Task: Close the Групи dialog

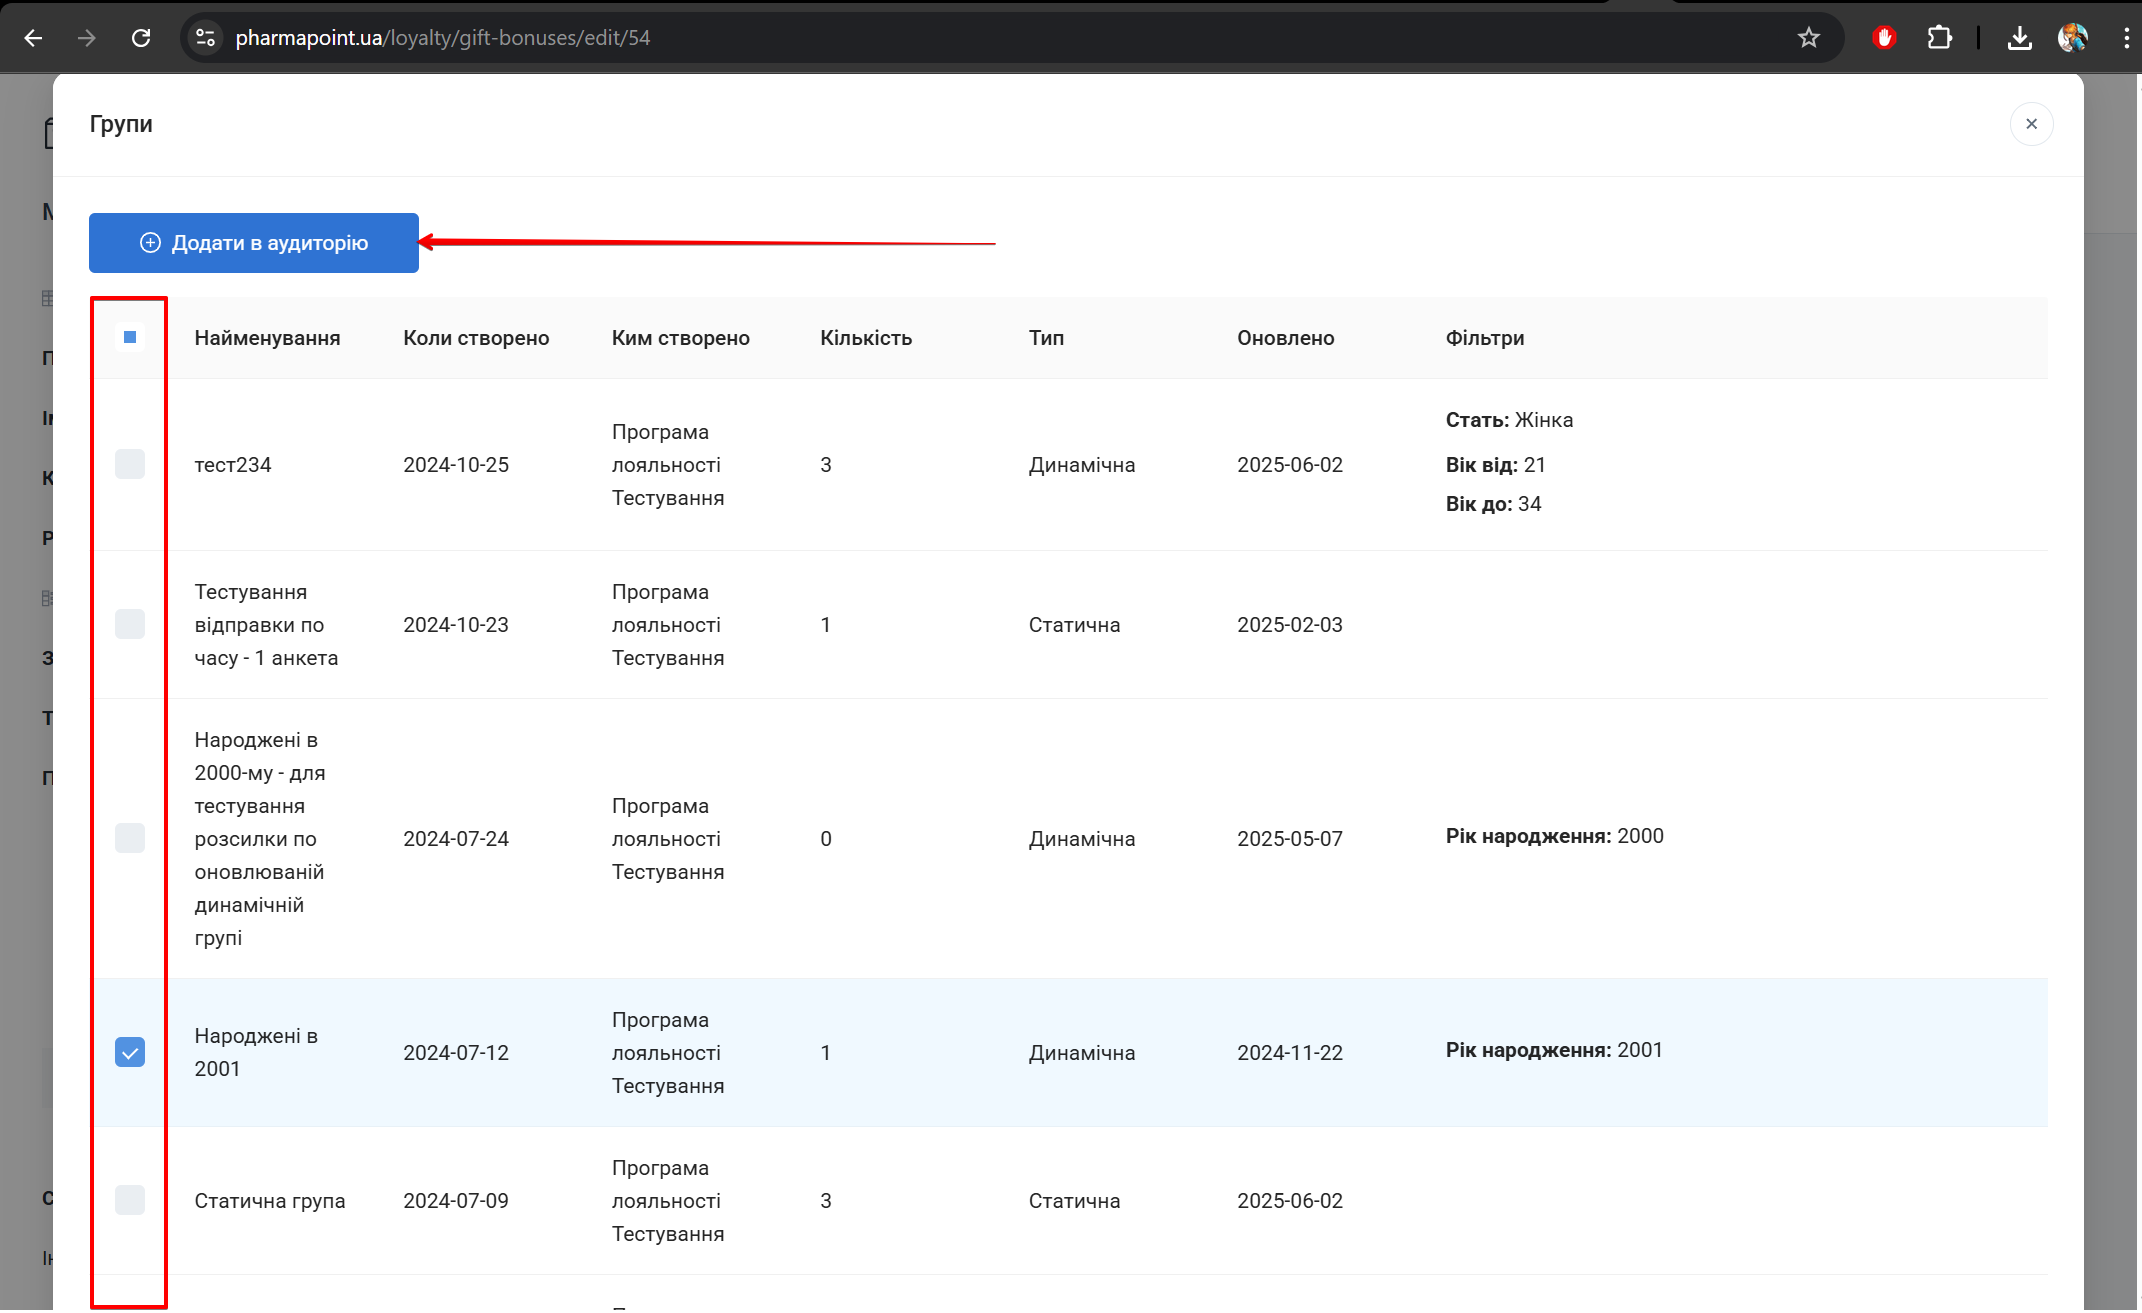Action: 2031,124
